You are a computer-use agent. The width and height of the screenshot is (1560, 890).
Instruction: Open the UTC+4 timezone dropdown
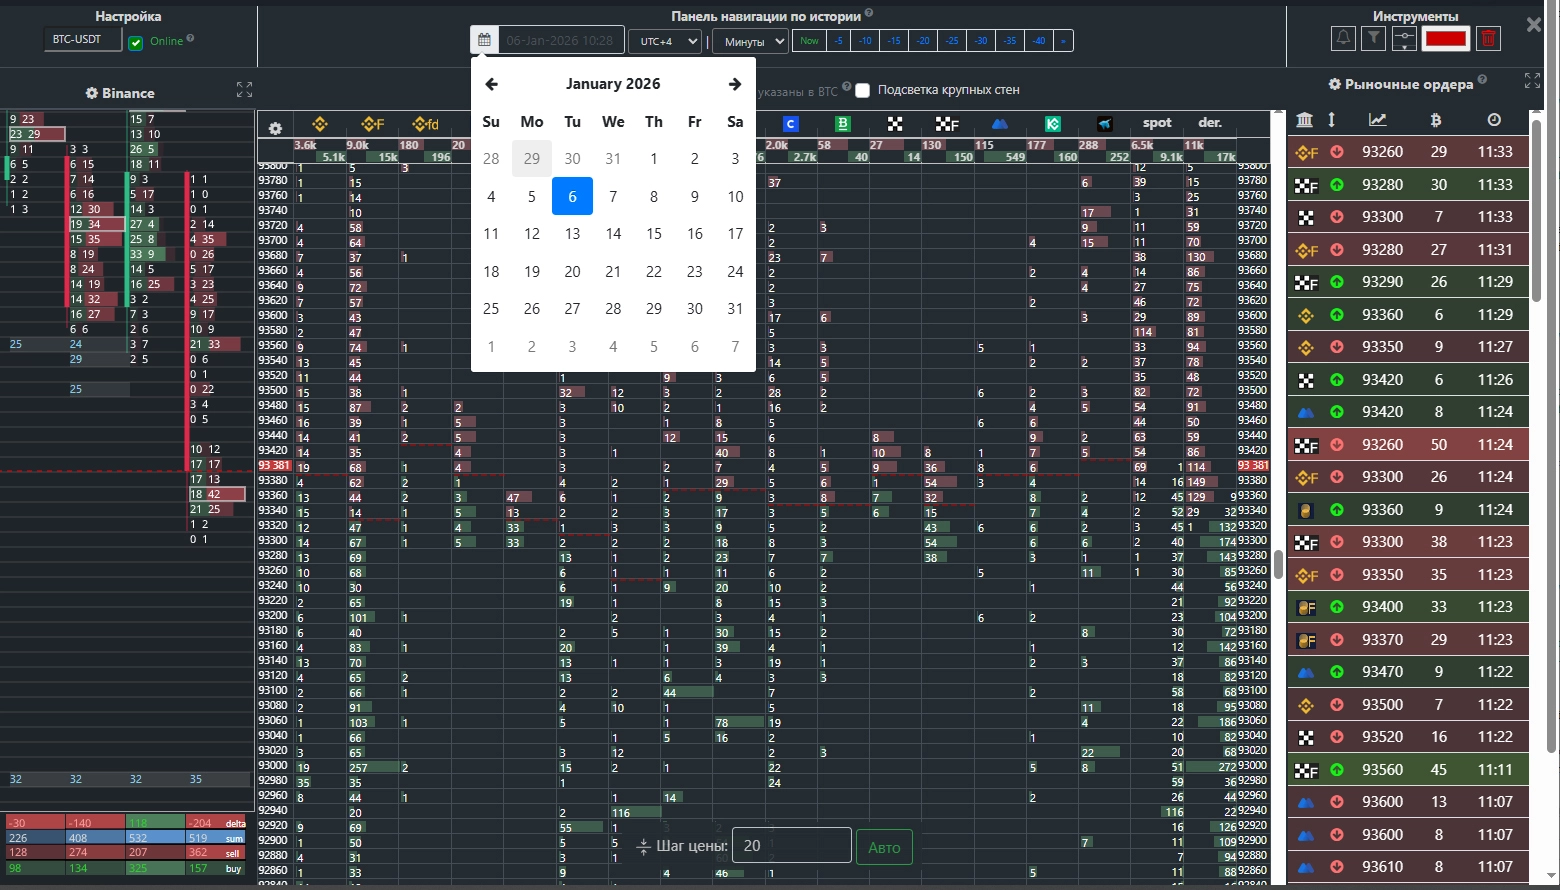coord(665,41)
